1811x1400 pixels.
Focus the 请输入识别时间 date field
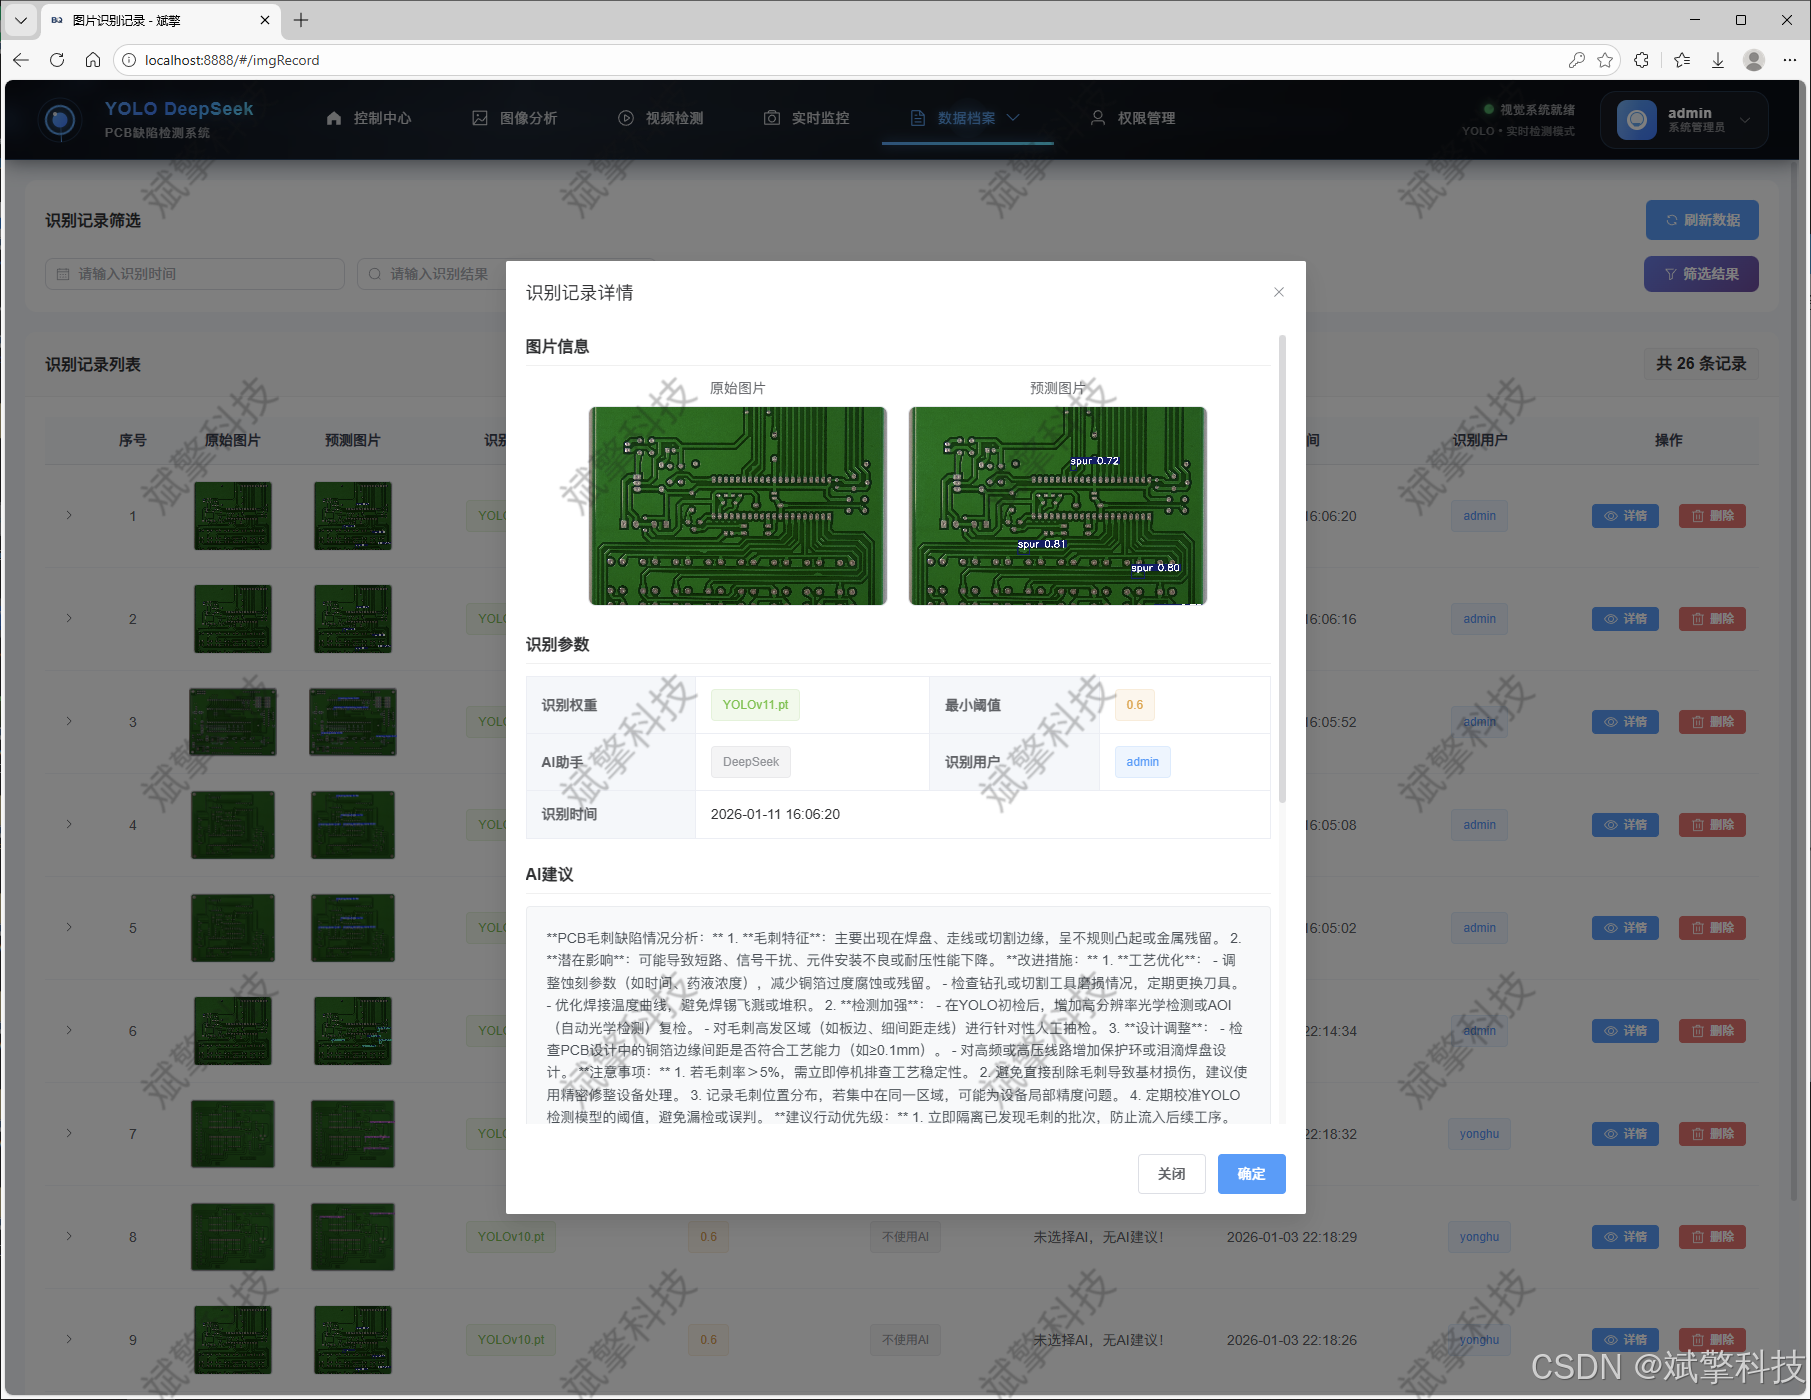[x=195, y=274]
